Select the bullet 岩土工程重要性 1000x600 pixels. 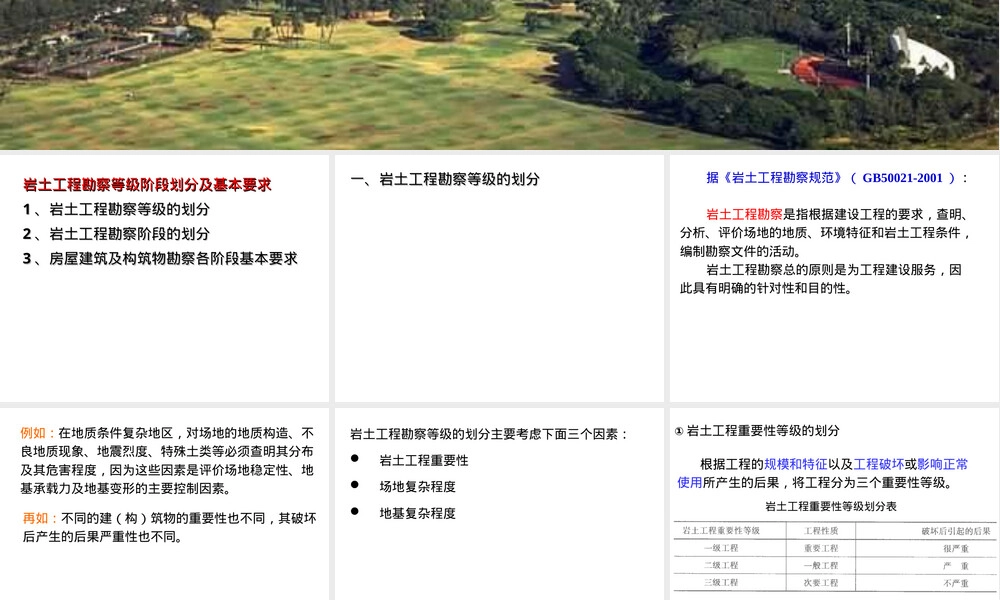(423, 460)
